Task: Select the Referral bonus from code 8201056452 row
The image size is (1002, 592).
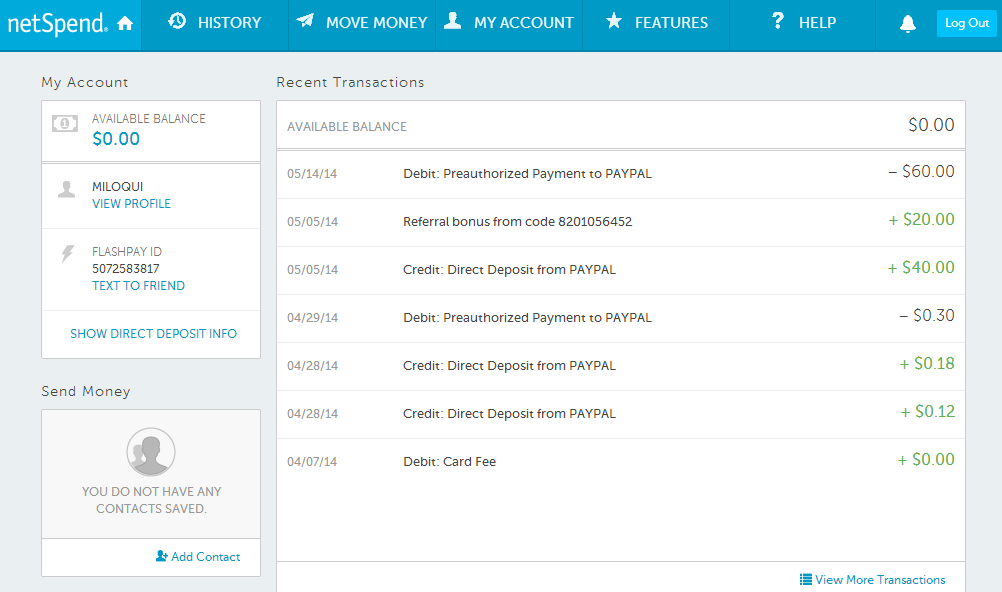Action: tap(620, 222)
